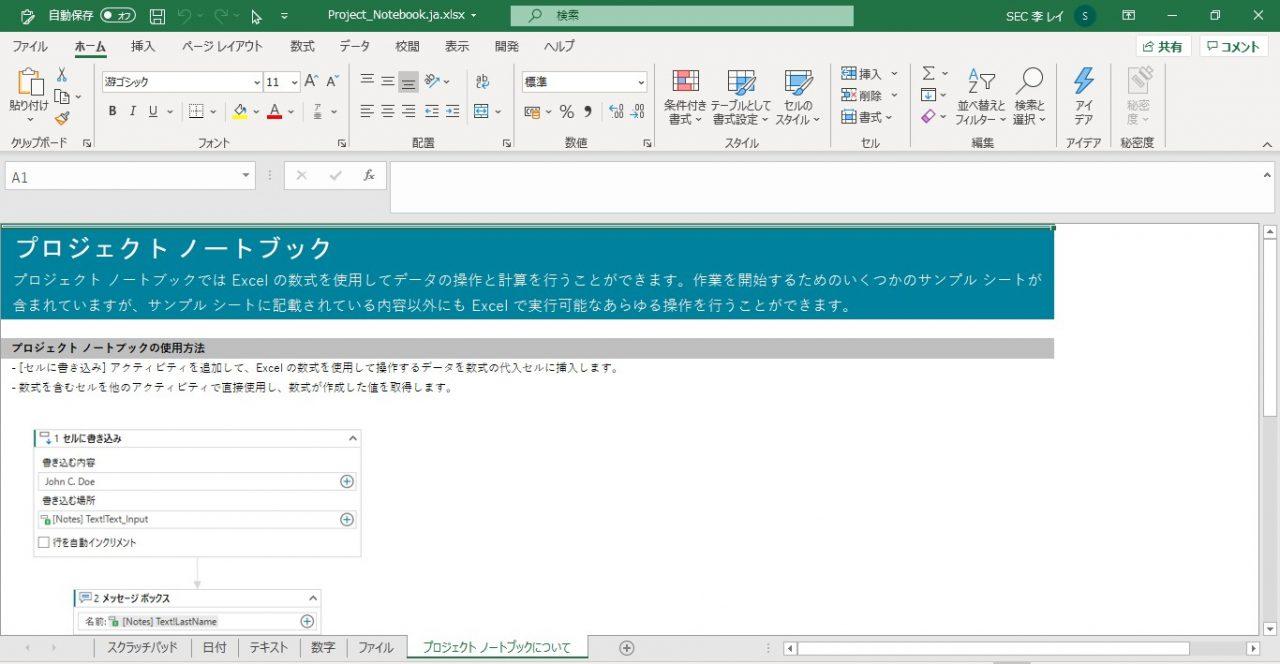Toggle underline formatting
Image resolution: width=1280 pixels, height=664 pixels.
[153, 111]
